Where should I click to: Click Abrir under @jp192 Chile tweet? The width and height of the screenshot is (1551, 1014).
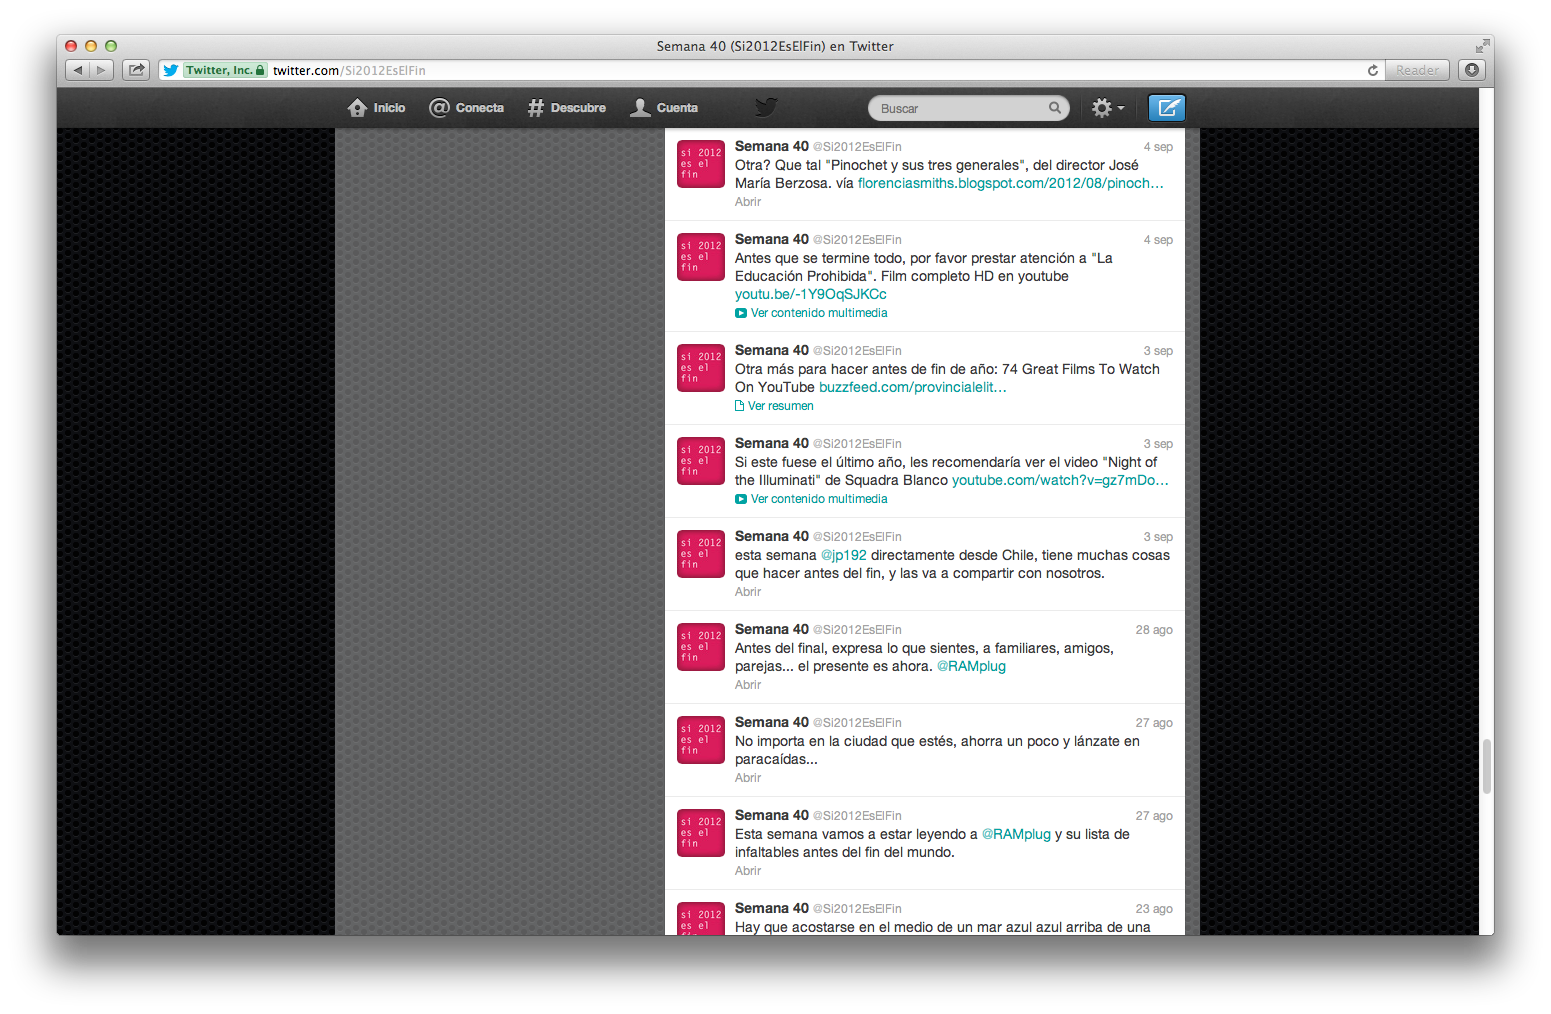coord(748,592)
